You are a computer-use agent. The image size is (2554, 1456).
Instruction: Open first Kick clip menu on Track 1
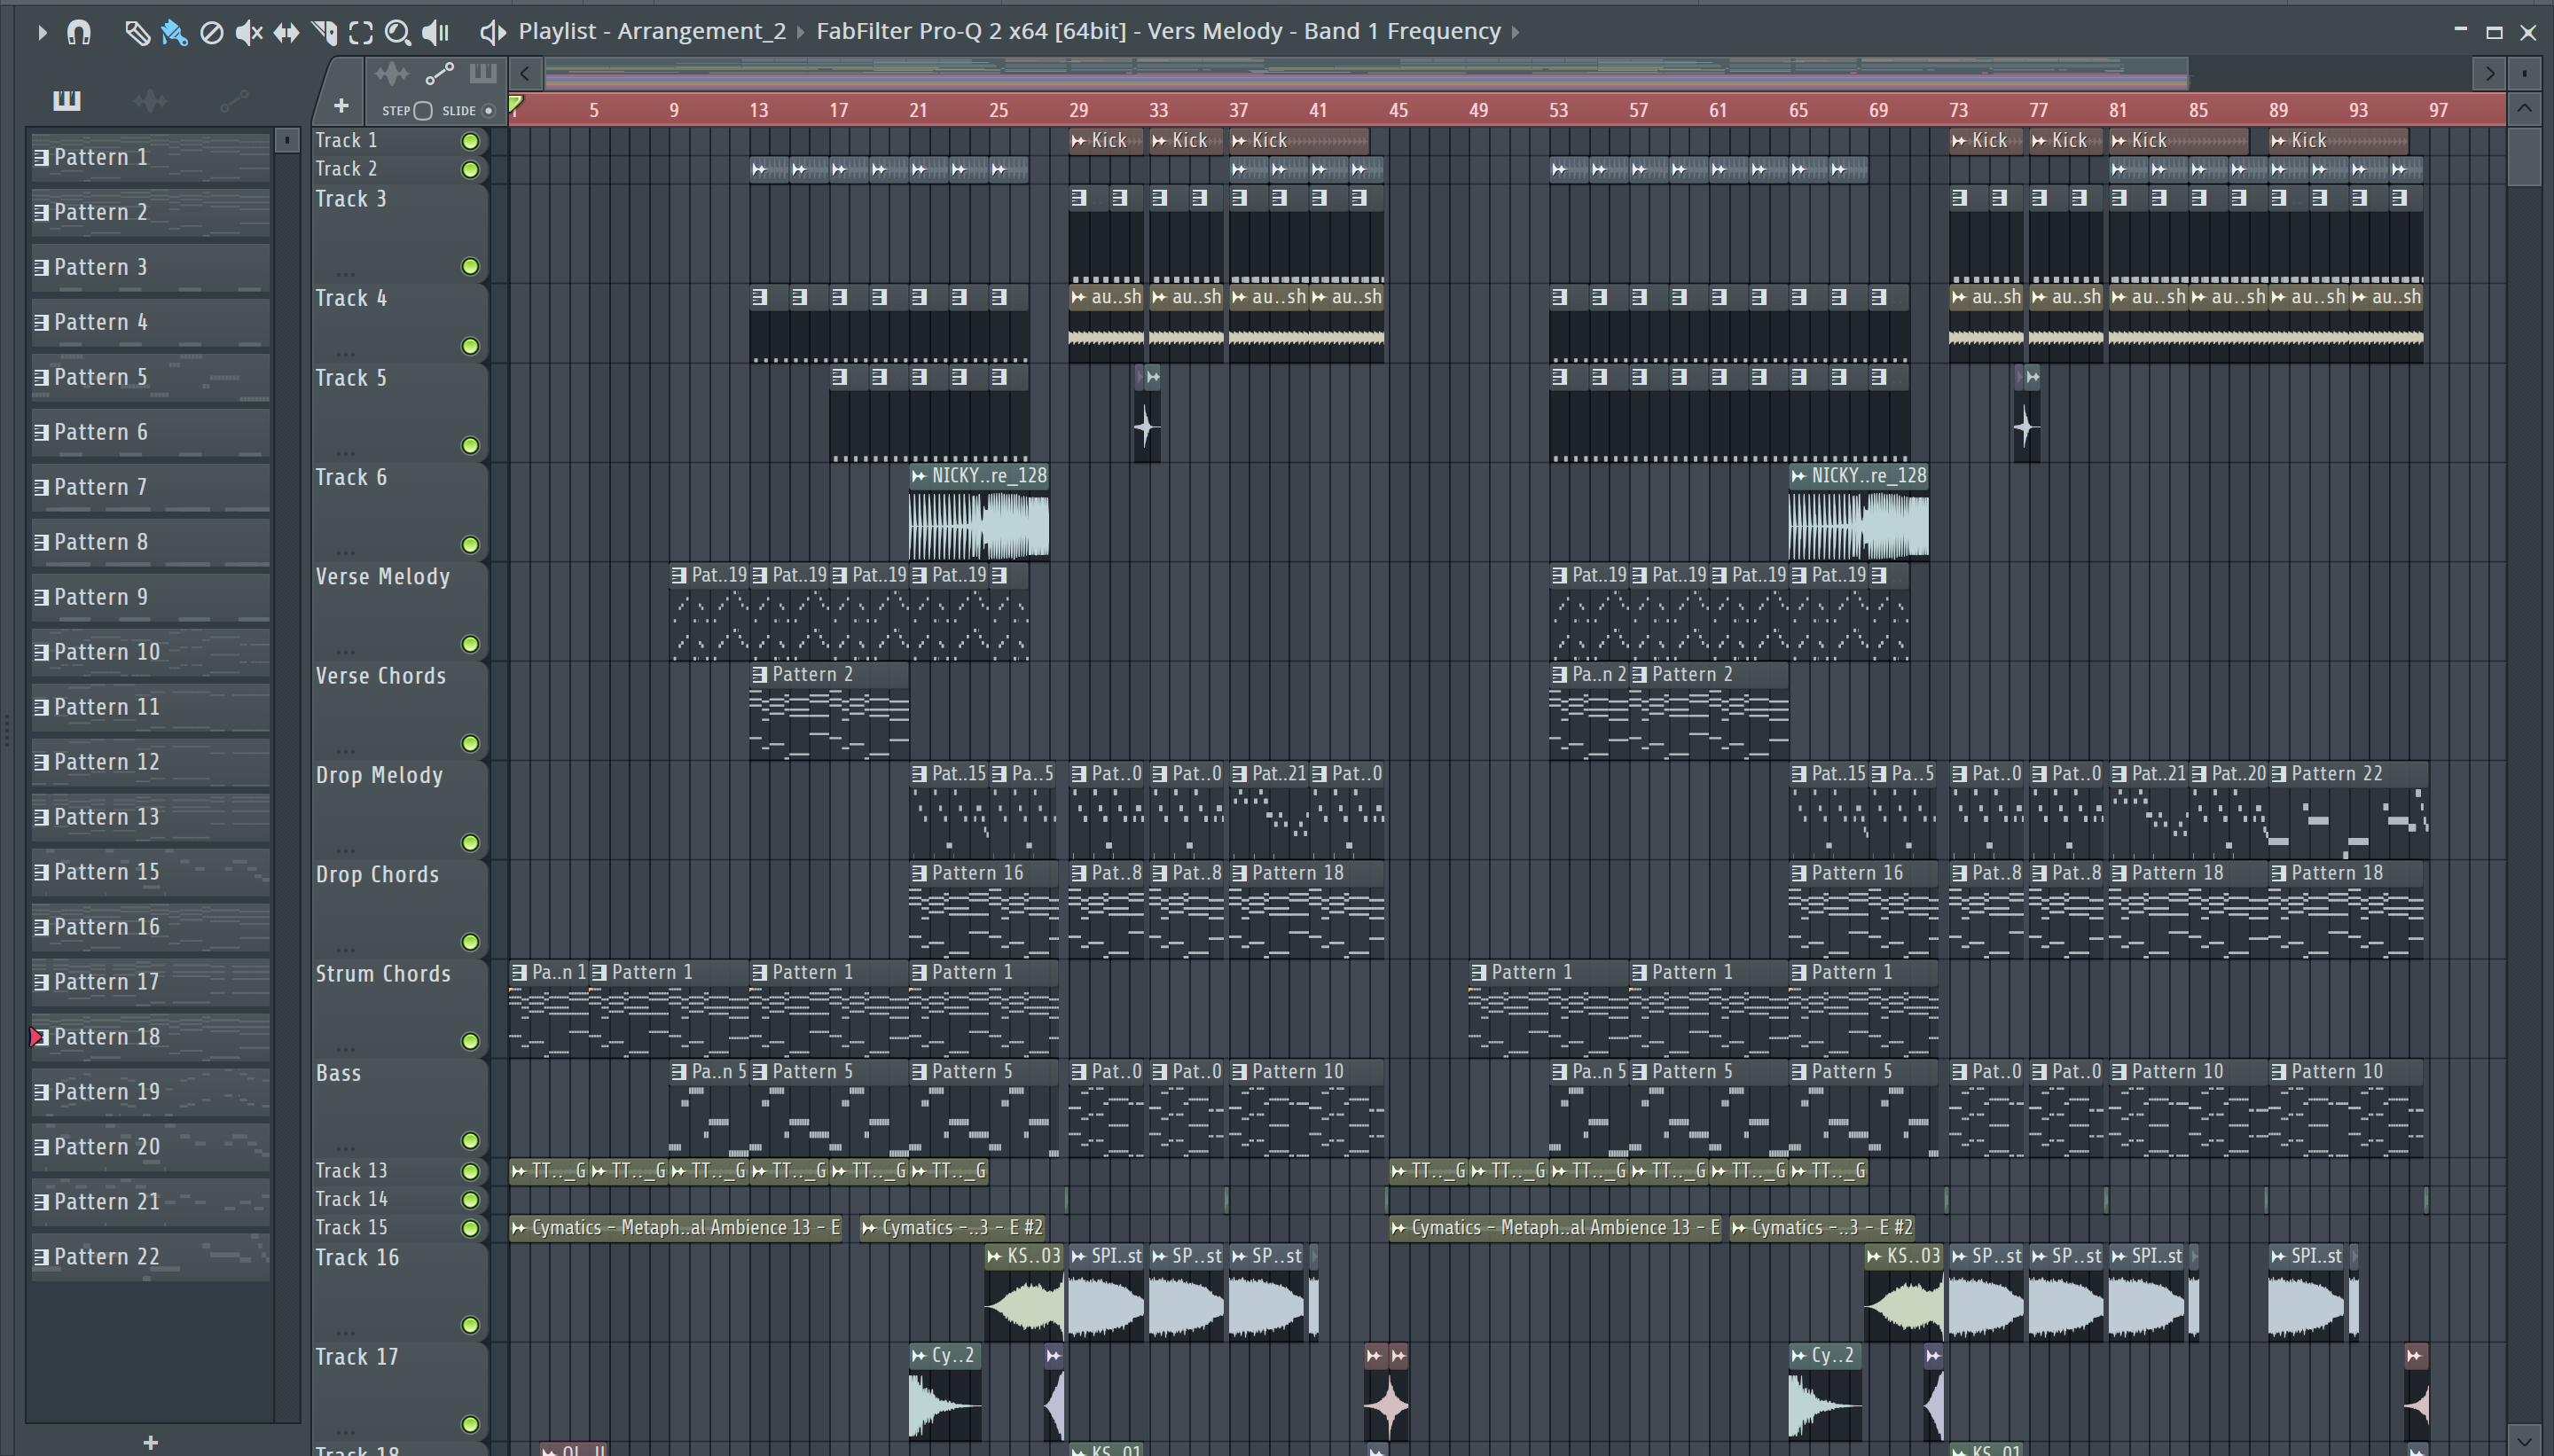tap(1079, 141)
